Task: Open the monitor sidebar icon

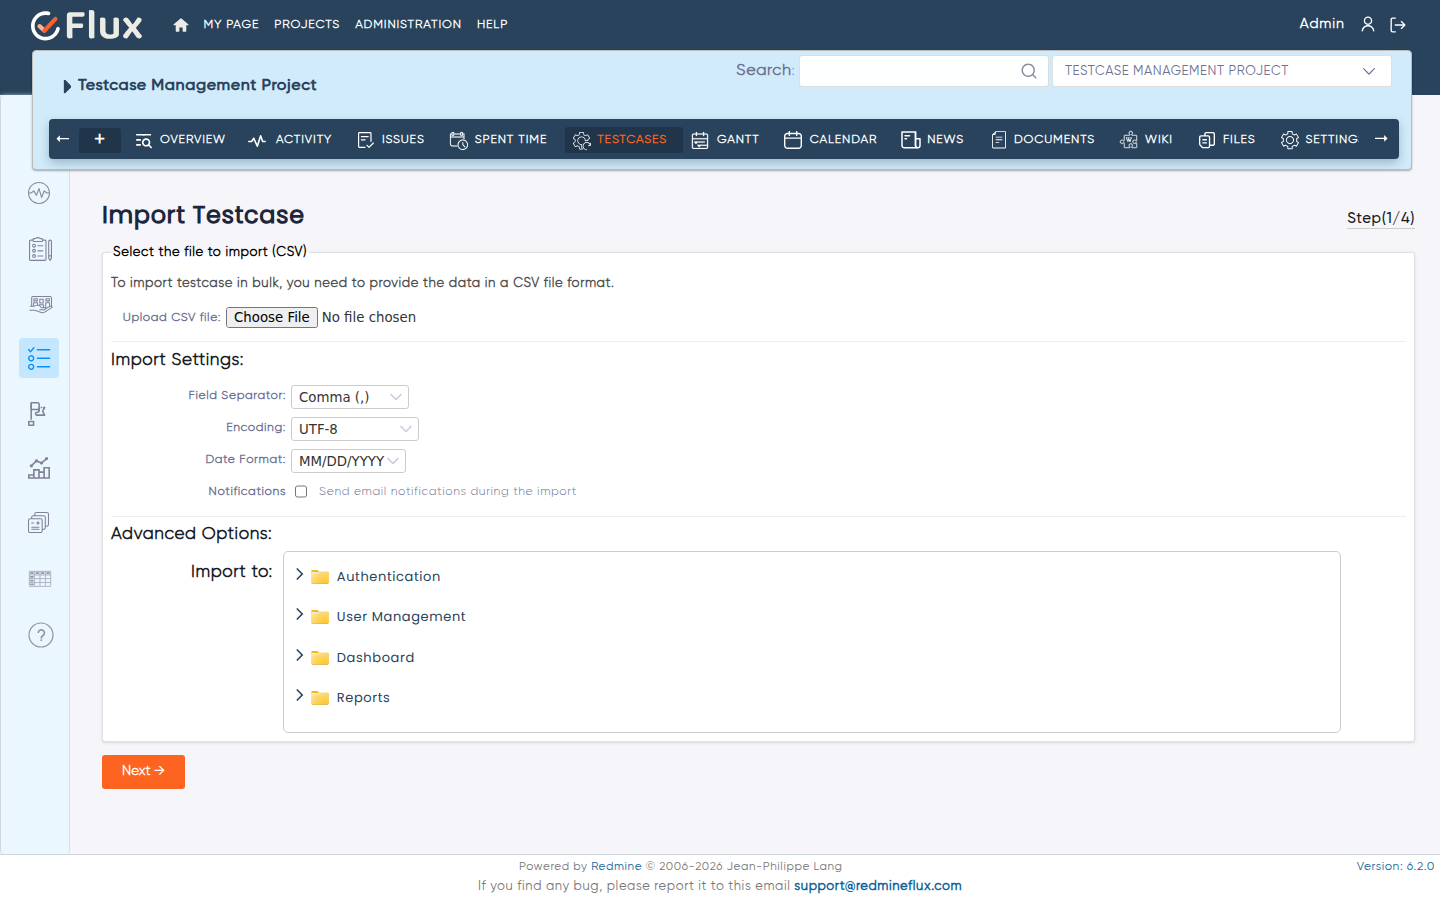Action: [x=40, y=304]
